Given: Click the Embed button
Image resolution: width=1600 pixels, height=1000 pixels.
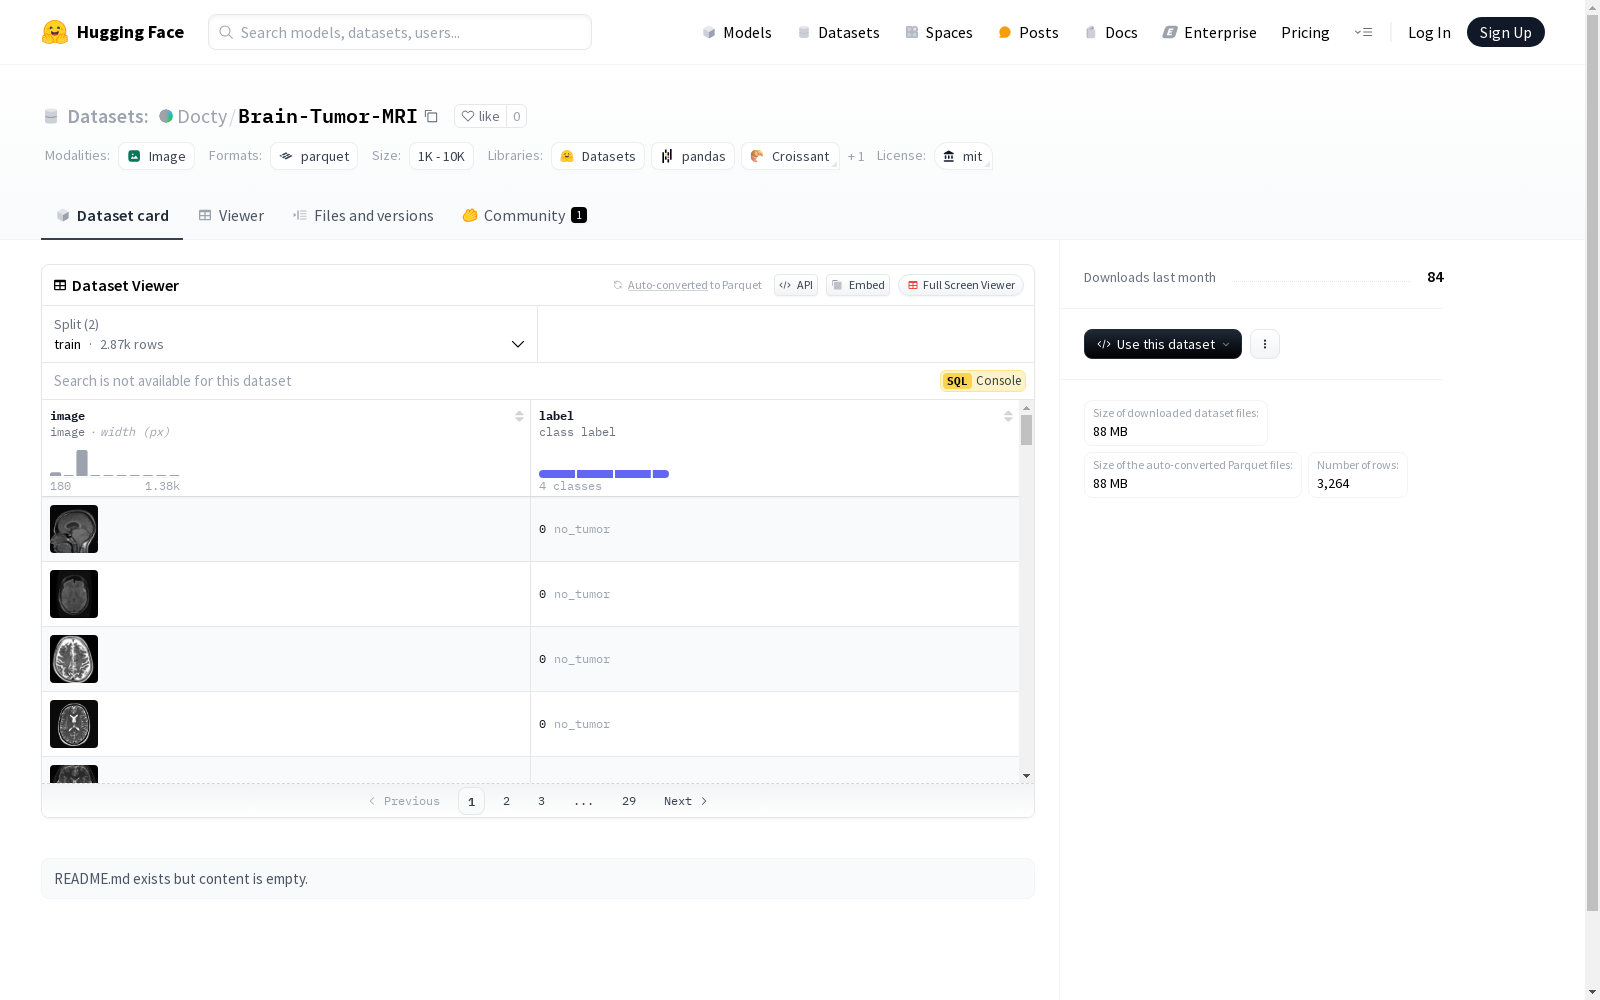Looking at the screenshot, I should 858,285.
